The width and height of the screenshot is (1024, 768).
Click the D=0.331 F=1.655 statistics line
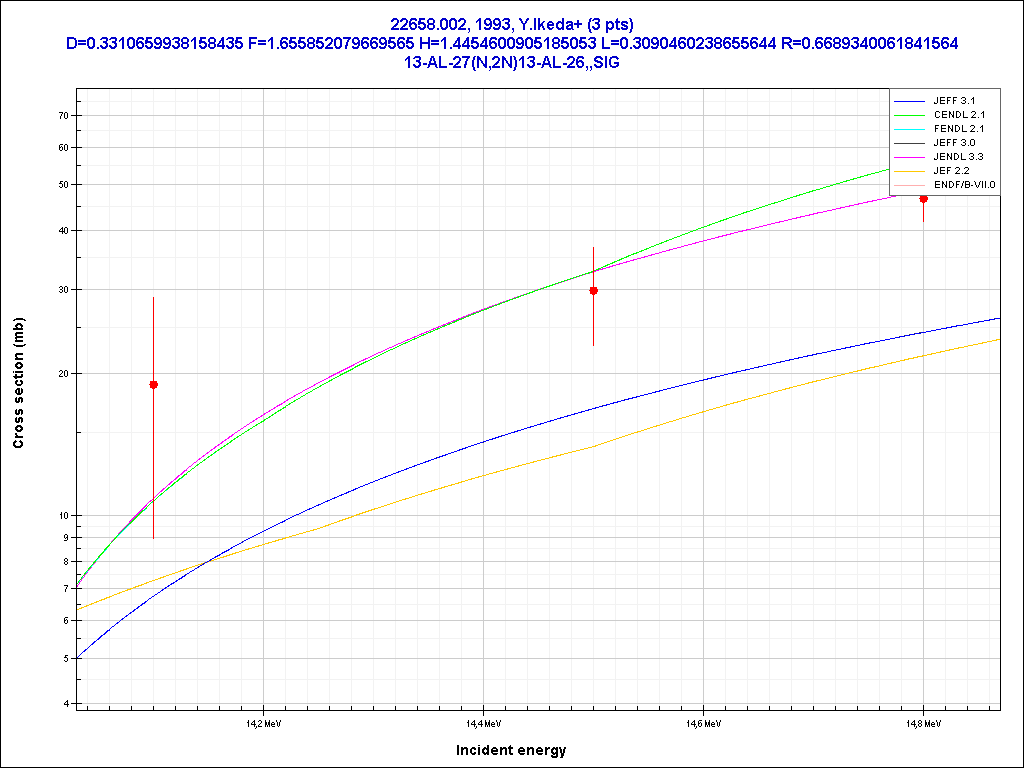(x=511, y=43)
